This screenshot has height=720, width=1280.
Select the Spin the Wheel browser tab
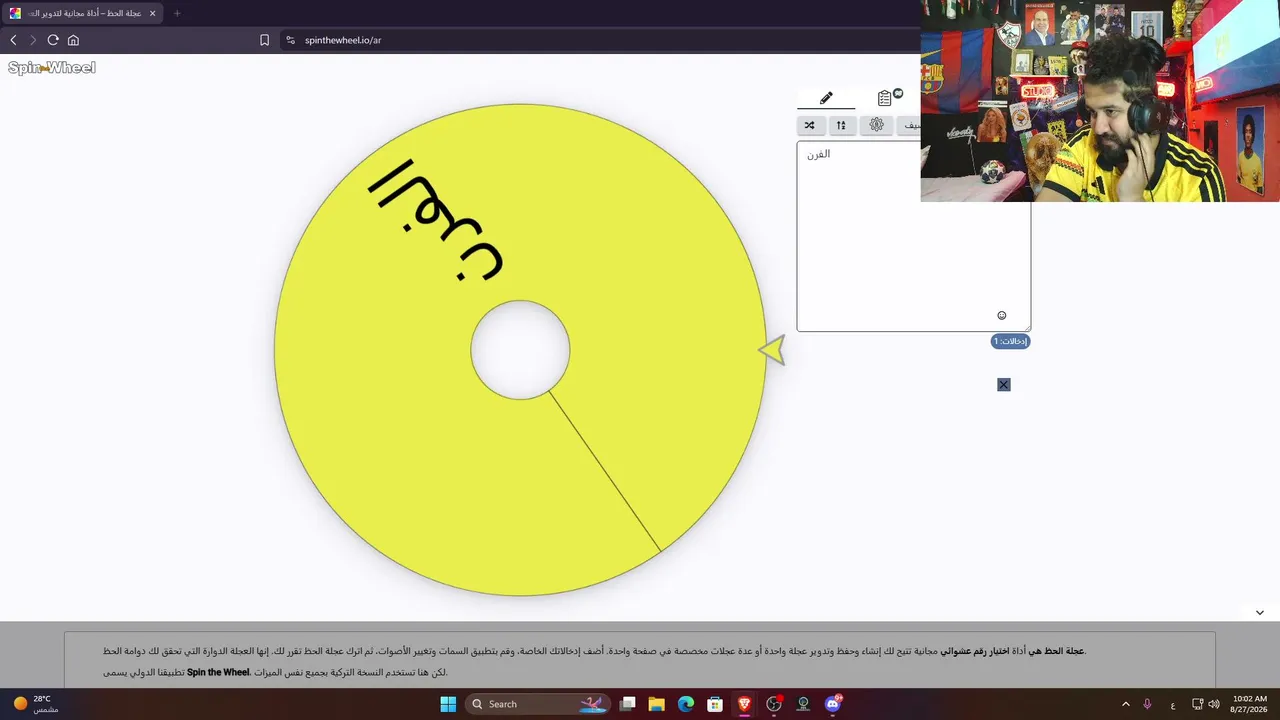[x=83, y=13]
